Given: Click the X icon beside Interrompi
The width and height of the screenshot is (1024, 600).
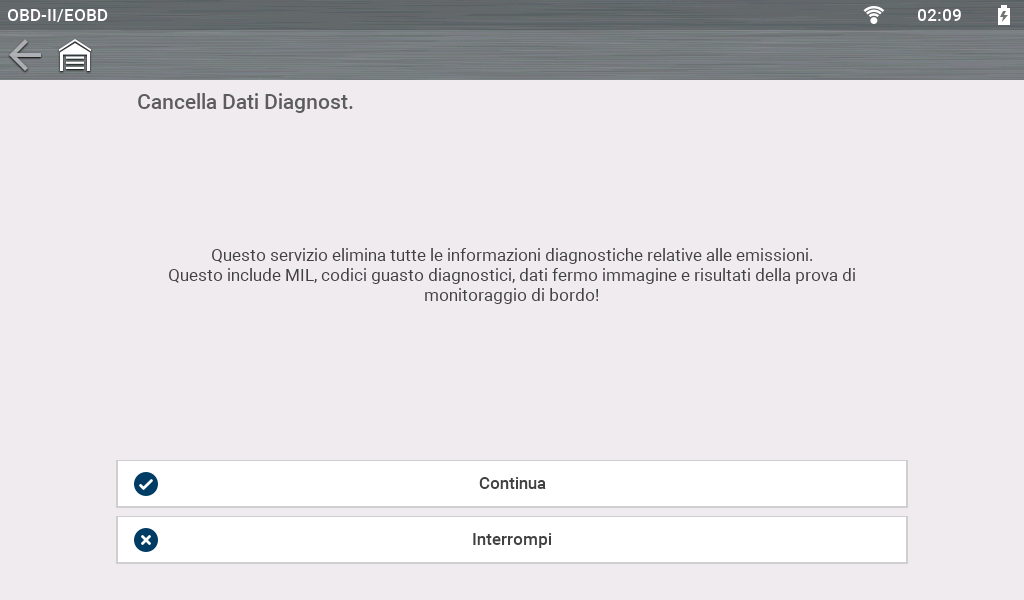Looking at the screenshot, I should [146, 540].
